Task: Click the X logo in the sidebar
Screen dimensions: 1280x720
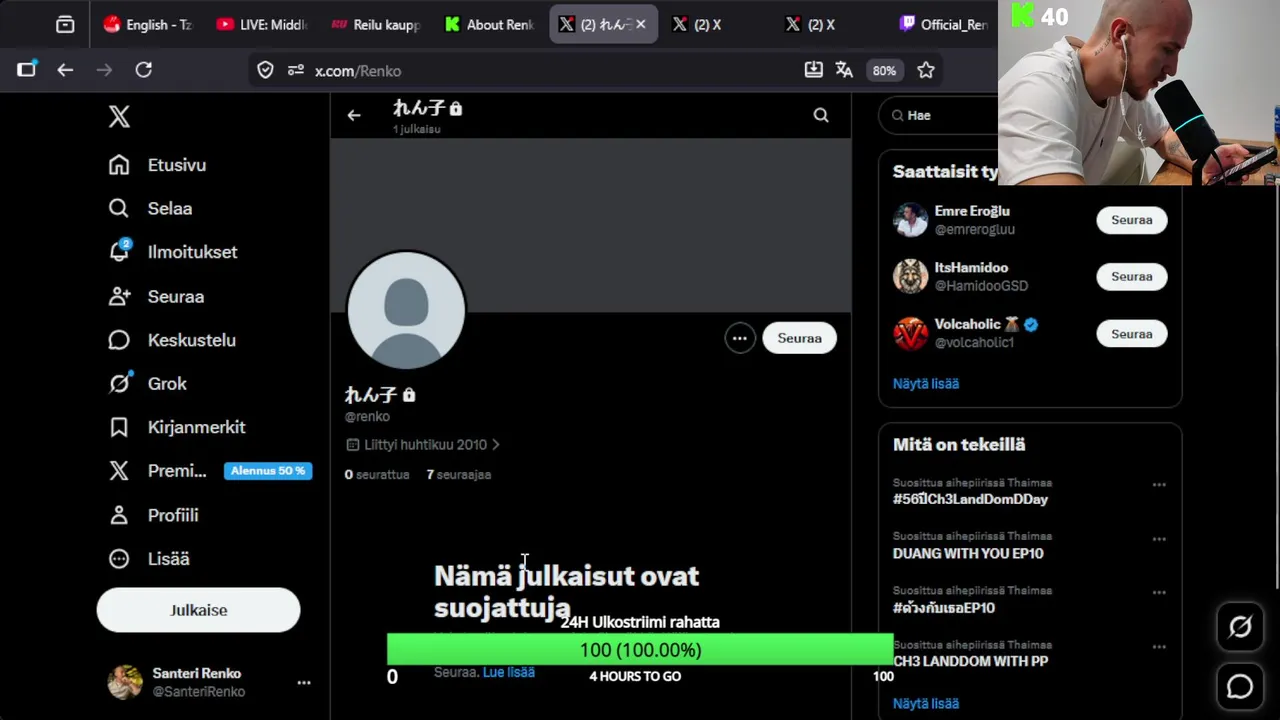Action: [x=119, y=117]
